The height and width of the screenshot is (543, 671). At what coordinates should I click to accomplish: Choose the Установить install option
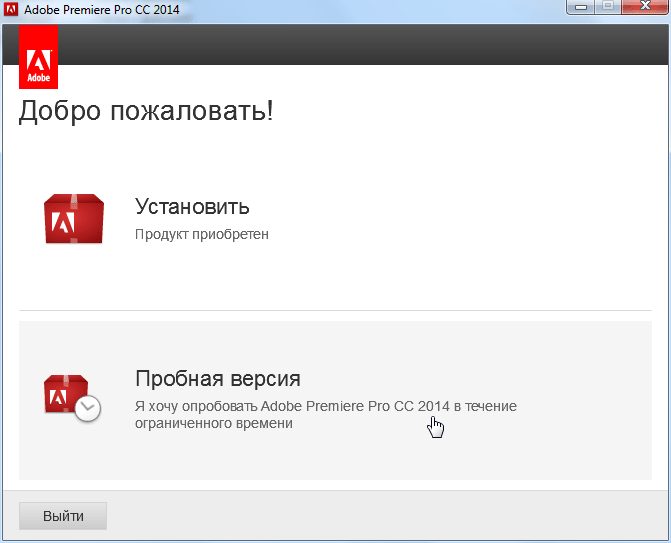point(335,219)
